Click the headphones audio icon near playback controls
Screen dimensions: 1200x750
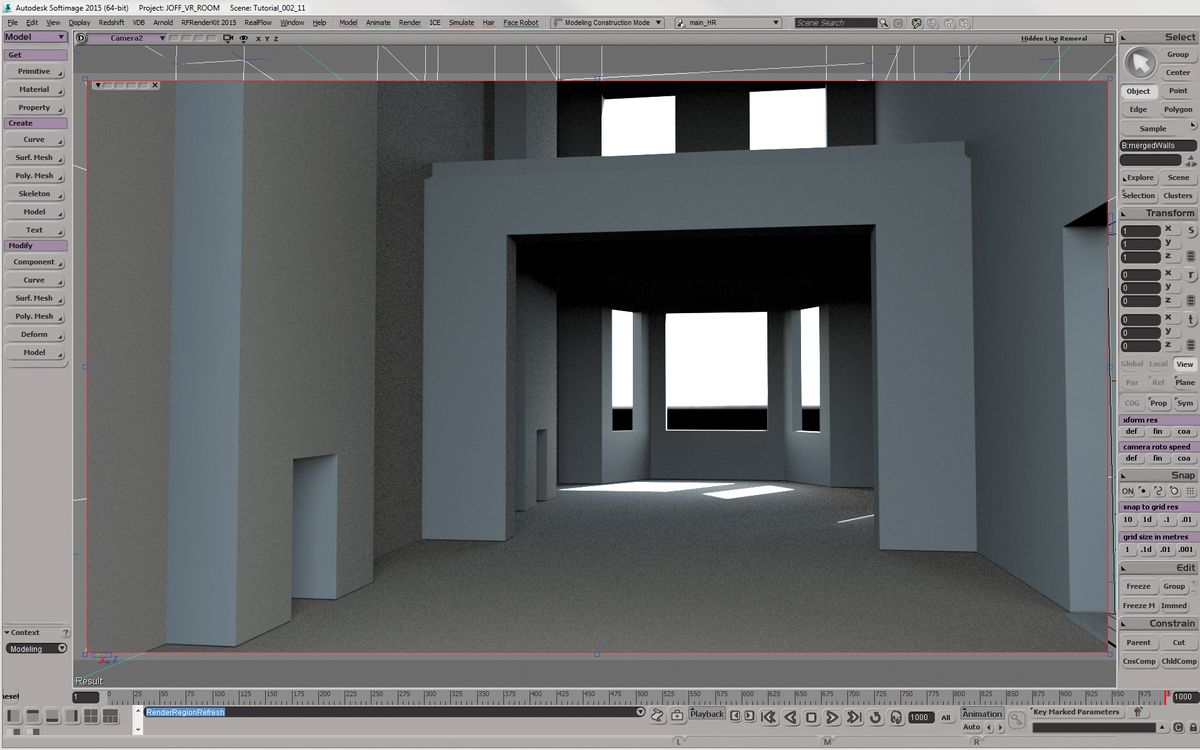896,715
